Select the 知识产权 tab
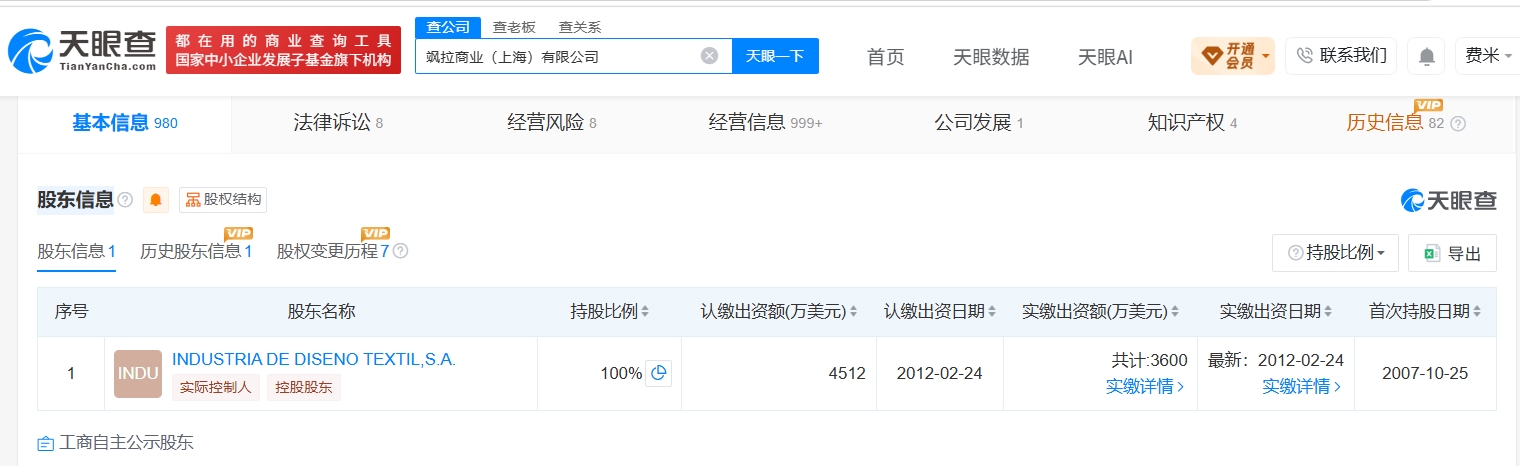Viewport: 1520px width, 466px height. [x=1192, y=123]
